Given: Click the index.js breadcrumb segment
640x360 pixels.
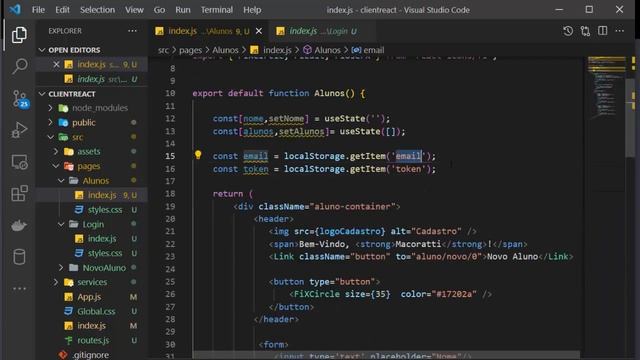Looking at the screenshot, I should 271,50.
